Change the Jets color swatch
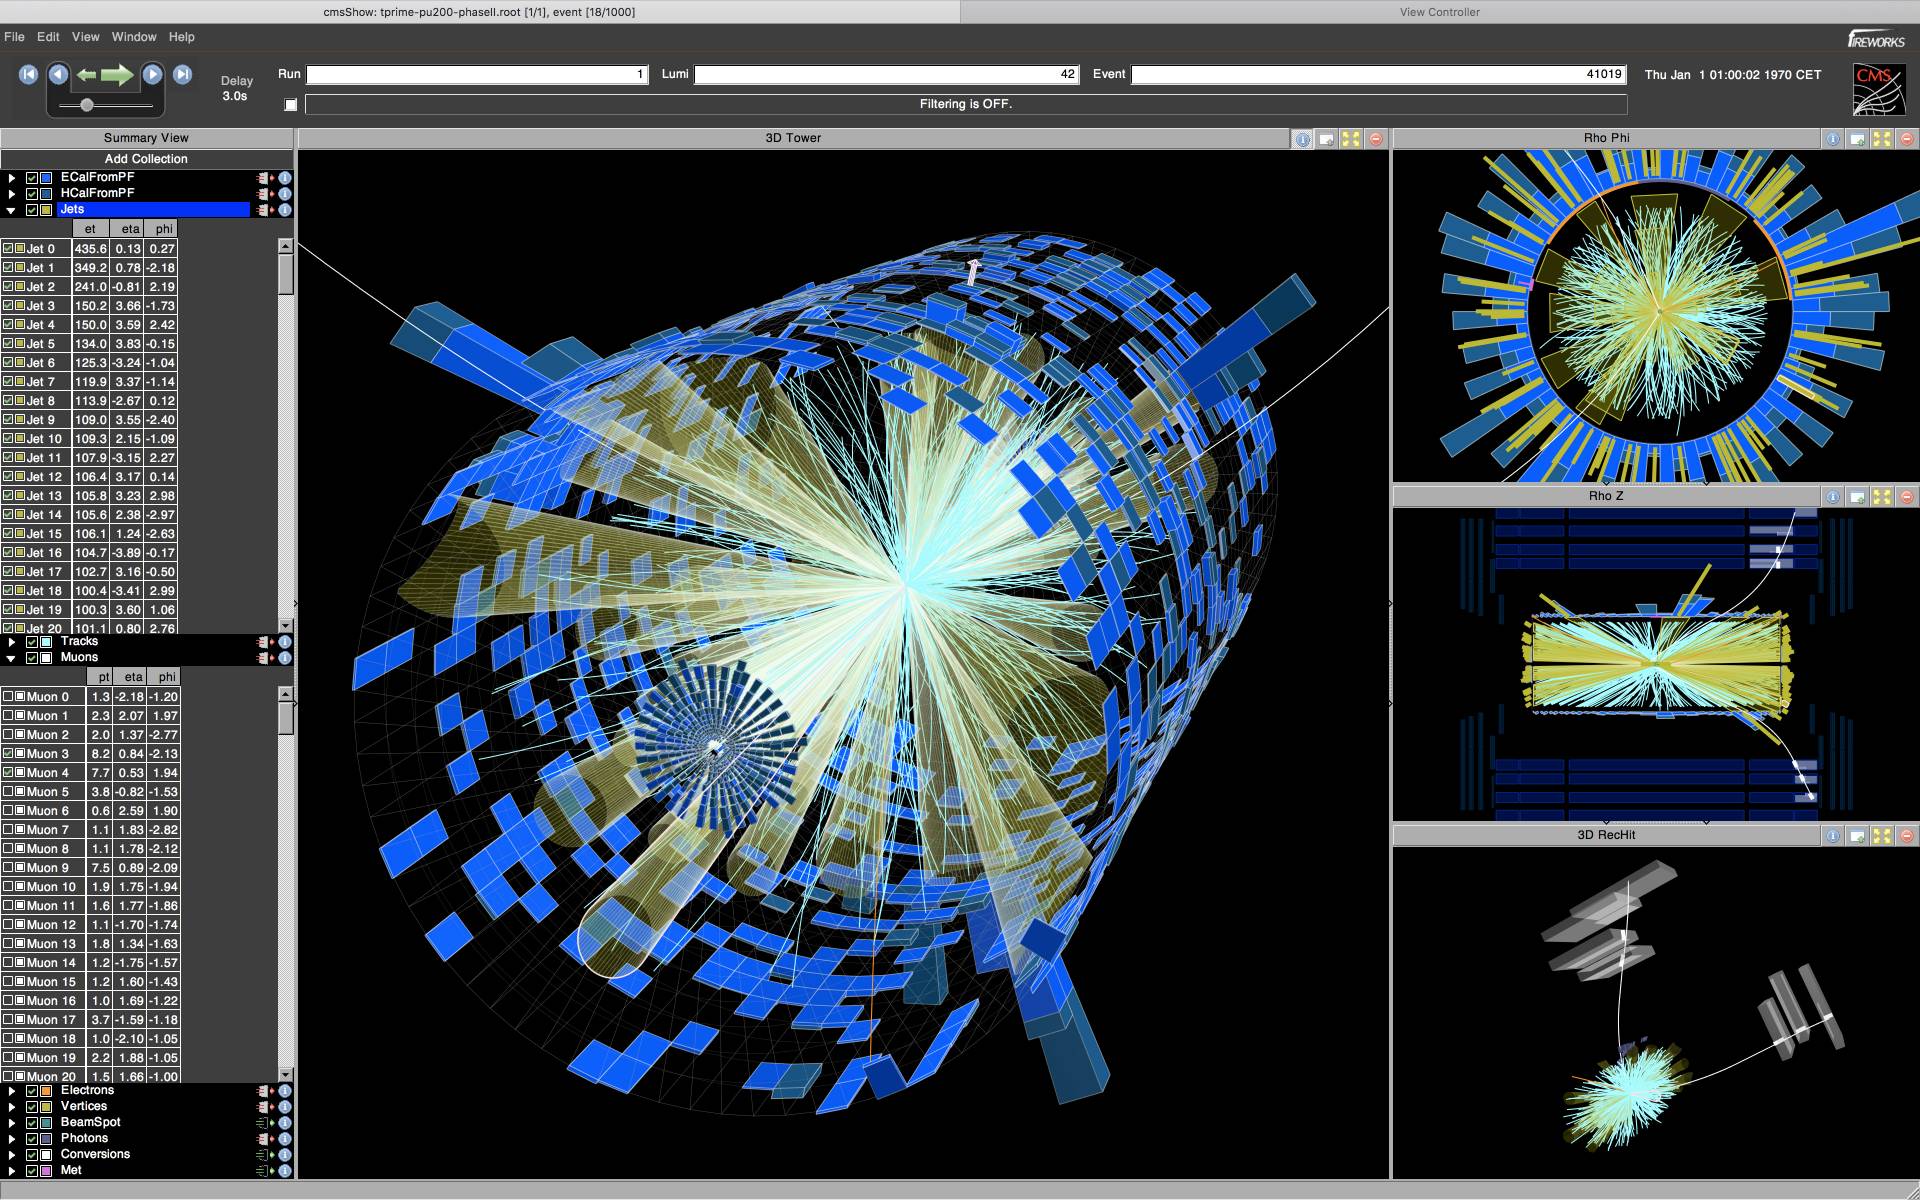This screenshot has height=1200, width=1920. pyautogui.click(x=46, y=209)
